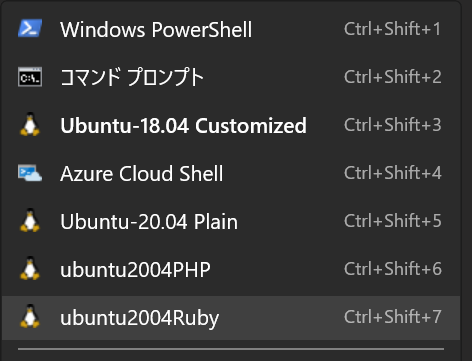Click the Ctrl+Shift+7 shortcut text
The width and height of the screenshot is (472, 361).
click(393, 317)
